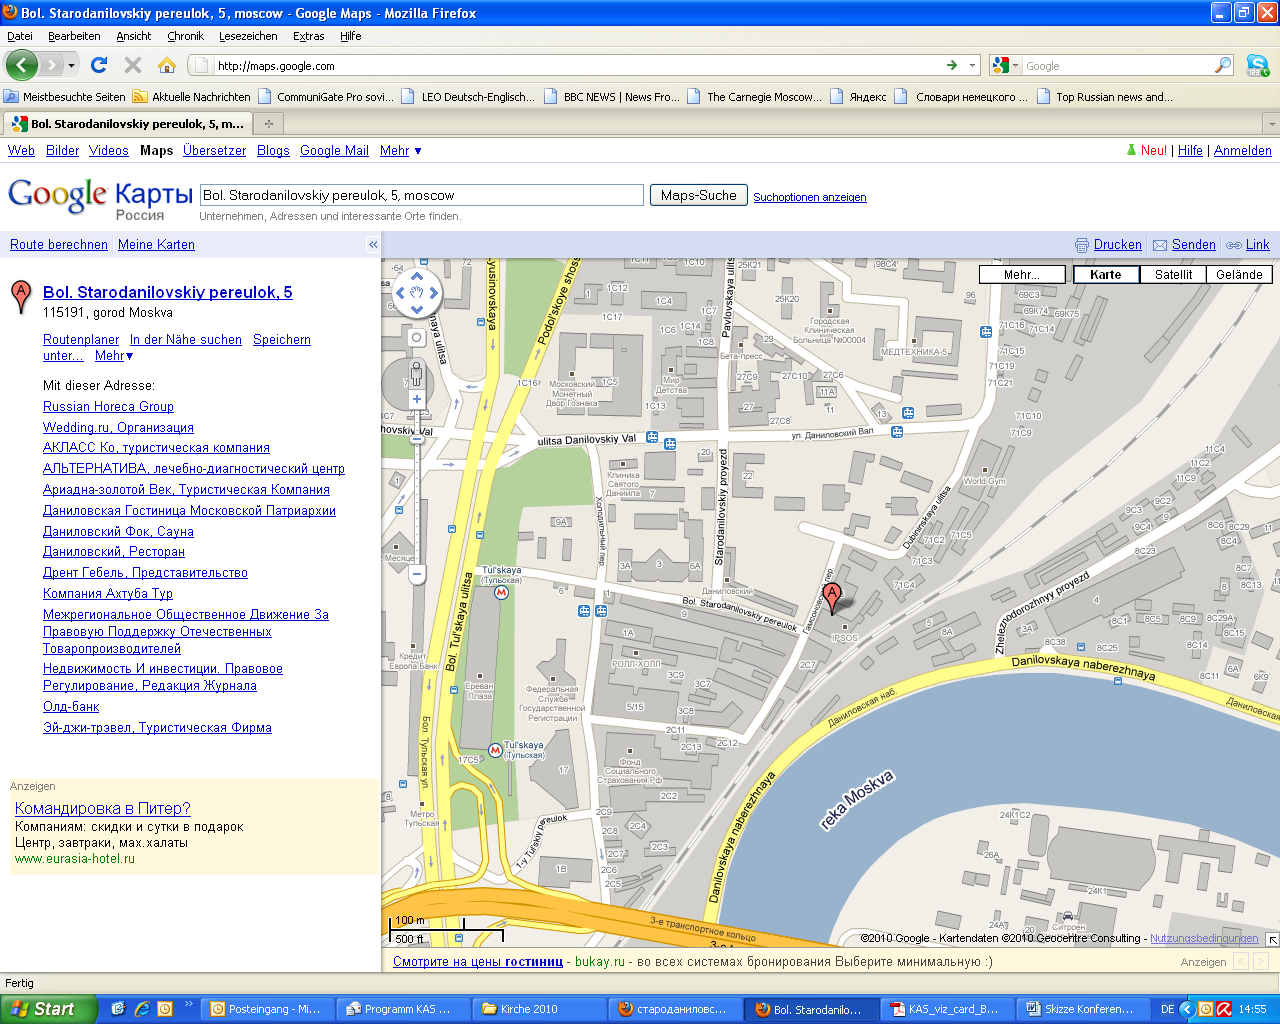Open Posteingang taskbar window
Image resolution: width=1280 pixels, height=1024 pixels.
click(267, 1009)
